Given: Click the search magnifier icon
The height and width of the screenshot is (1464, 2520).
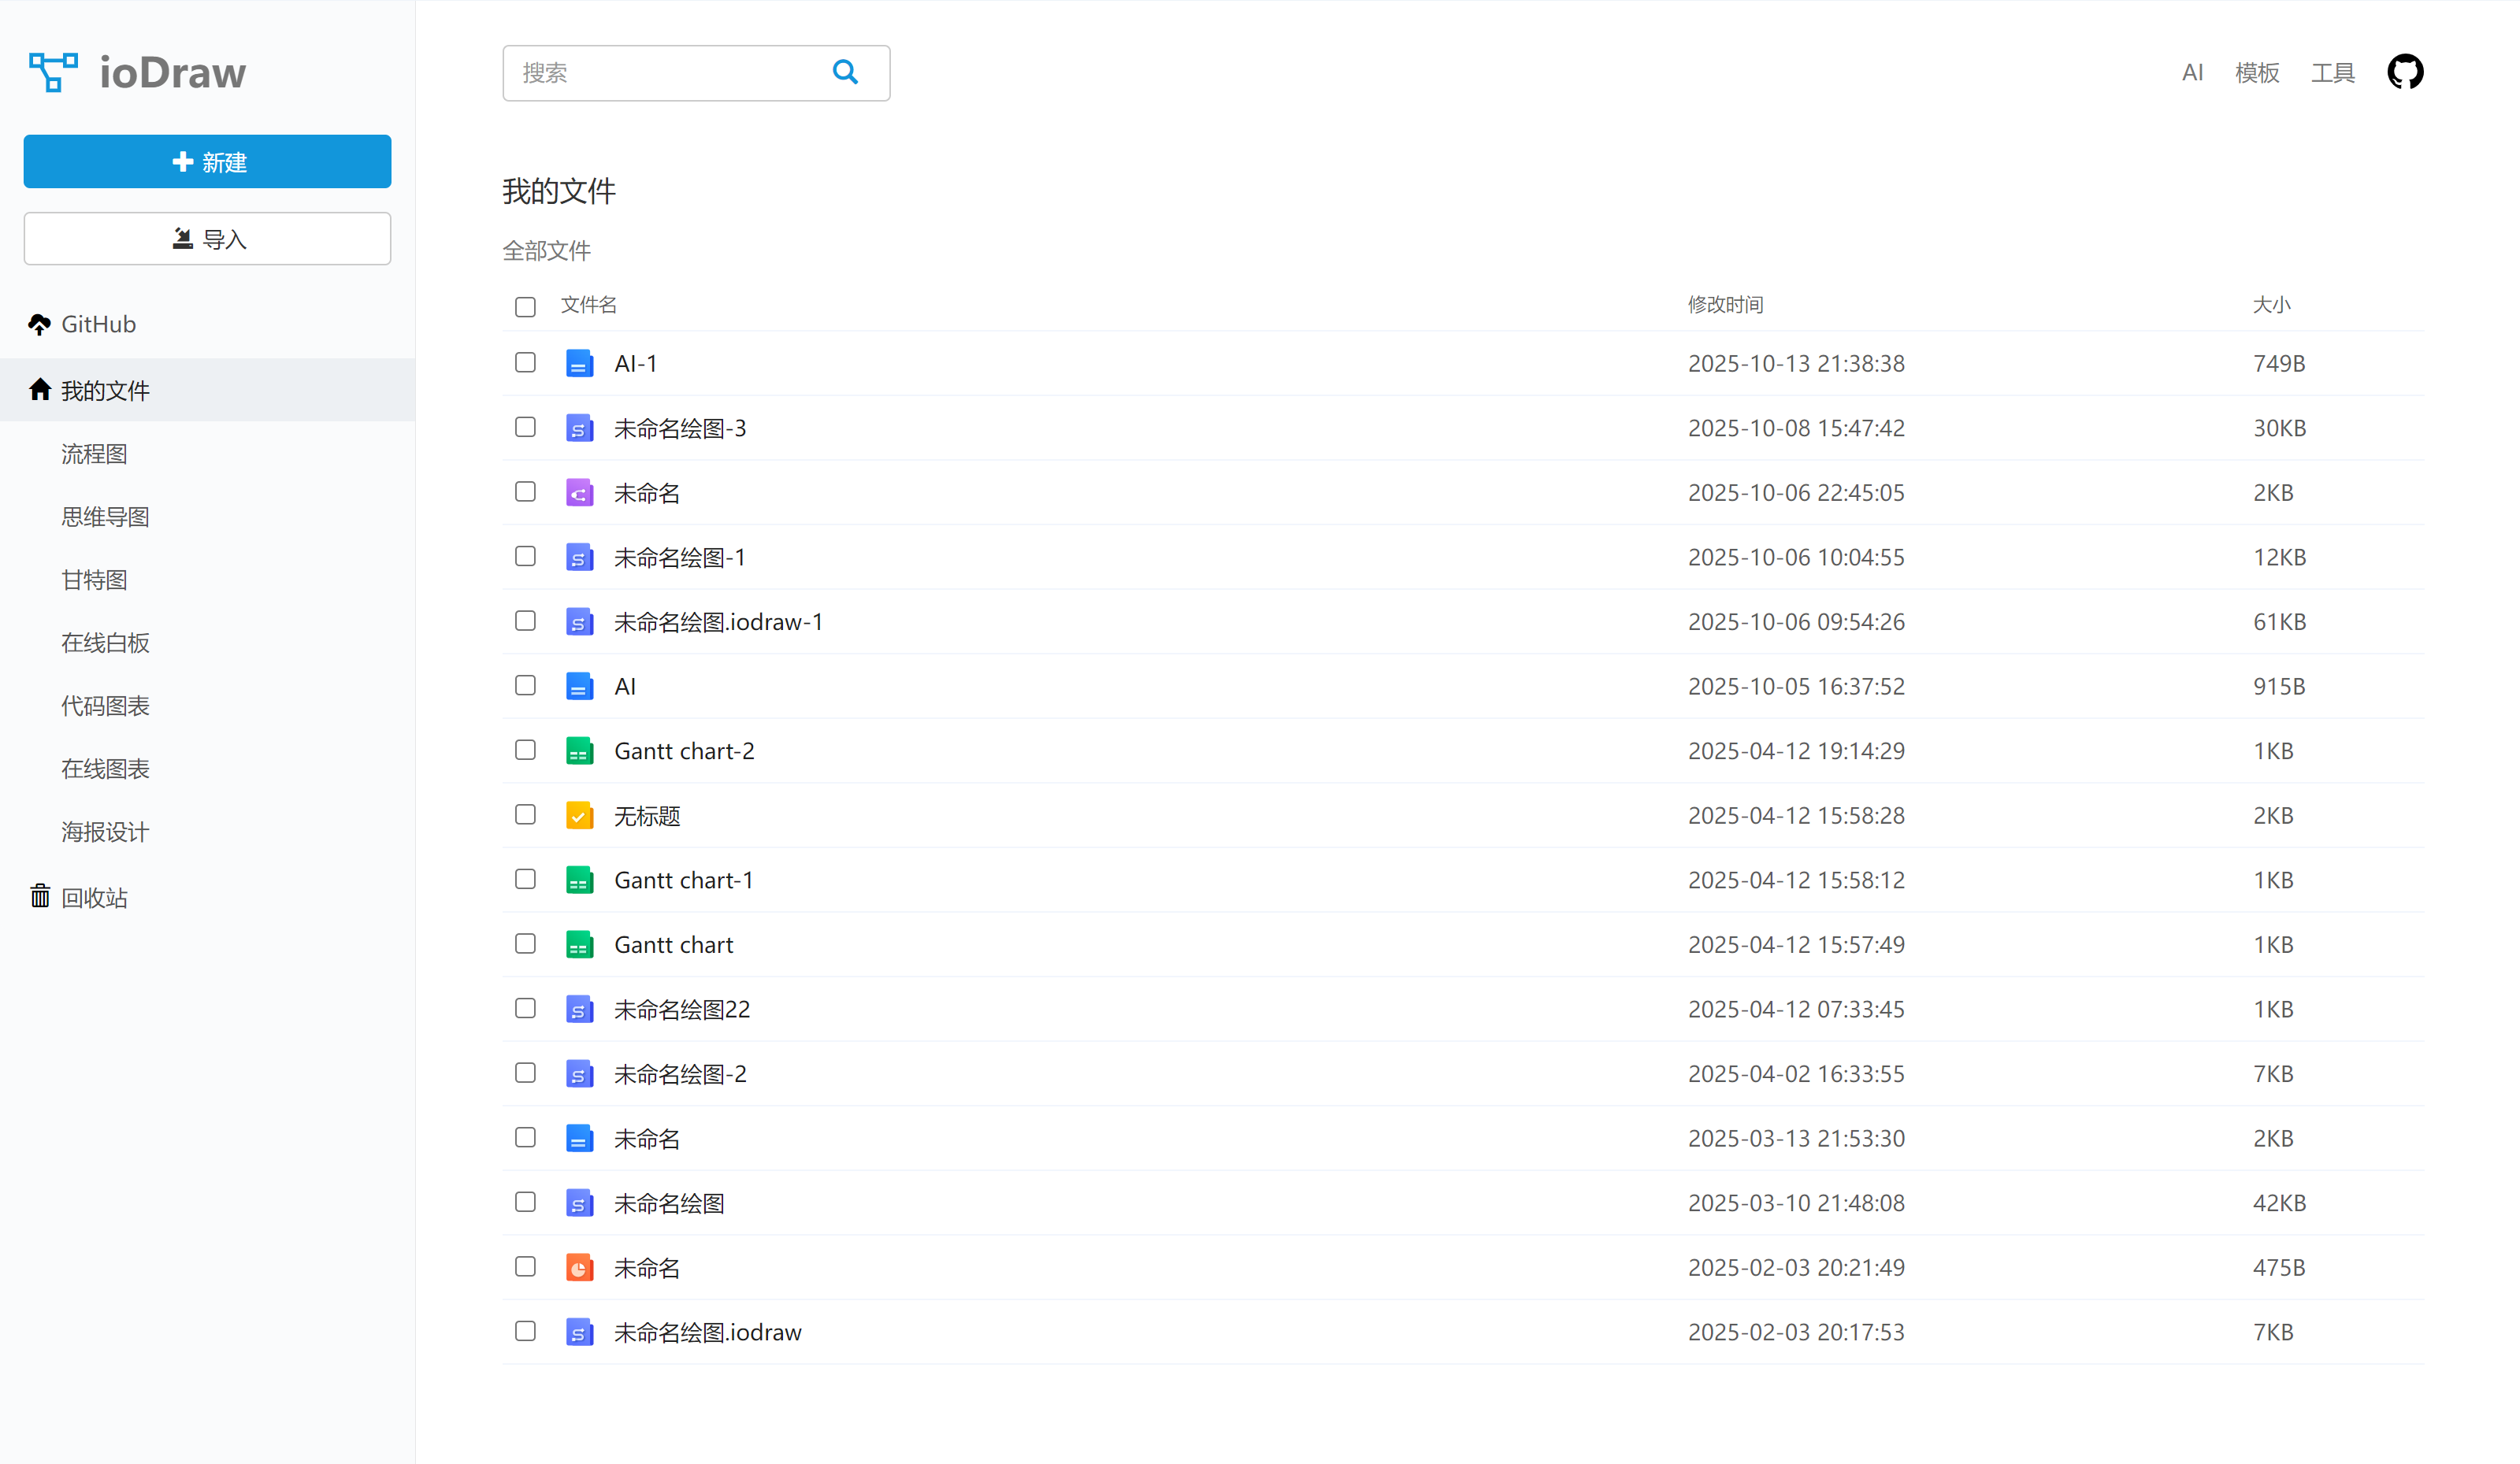Looking at the screenshot, I should [845, 72].
